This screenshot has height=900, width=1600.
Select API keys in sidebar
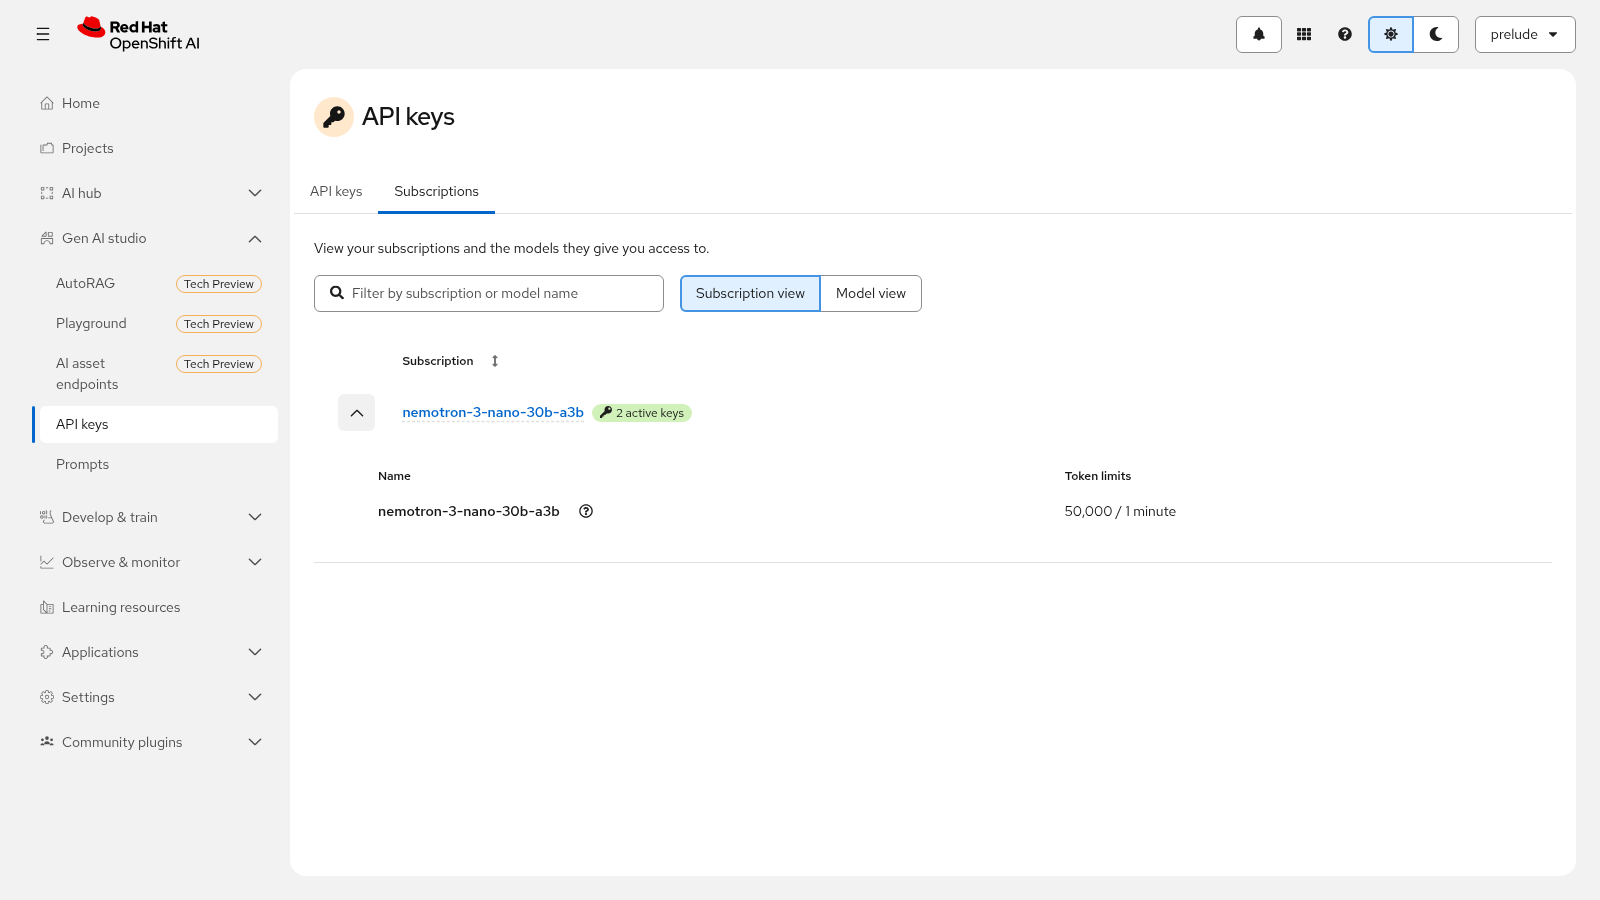155,424
